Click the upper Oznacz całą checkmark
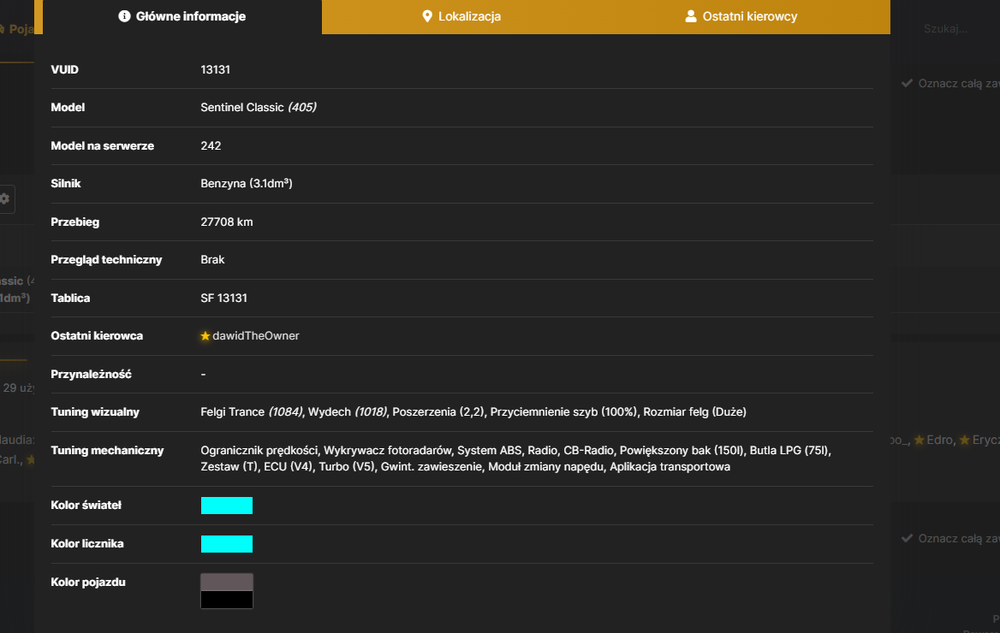Viewport: 1000px width, 633px height. (906, 83)
